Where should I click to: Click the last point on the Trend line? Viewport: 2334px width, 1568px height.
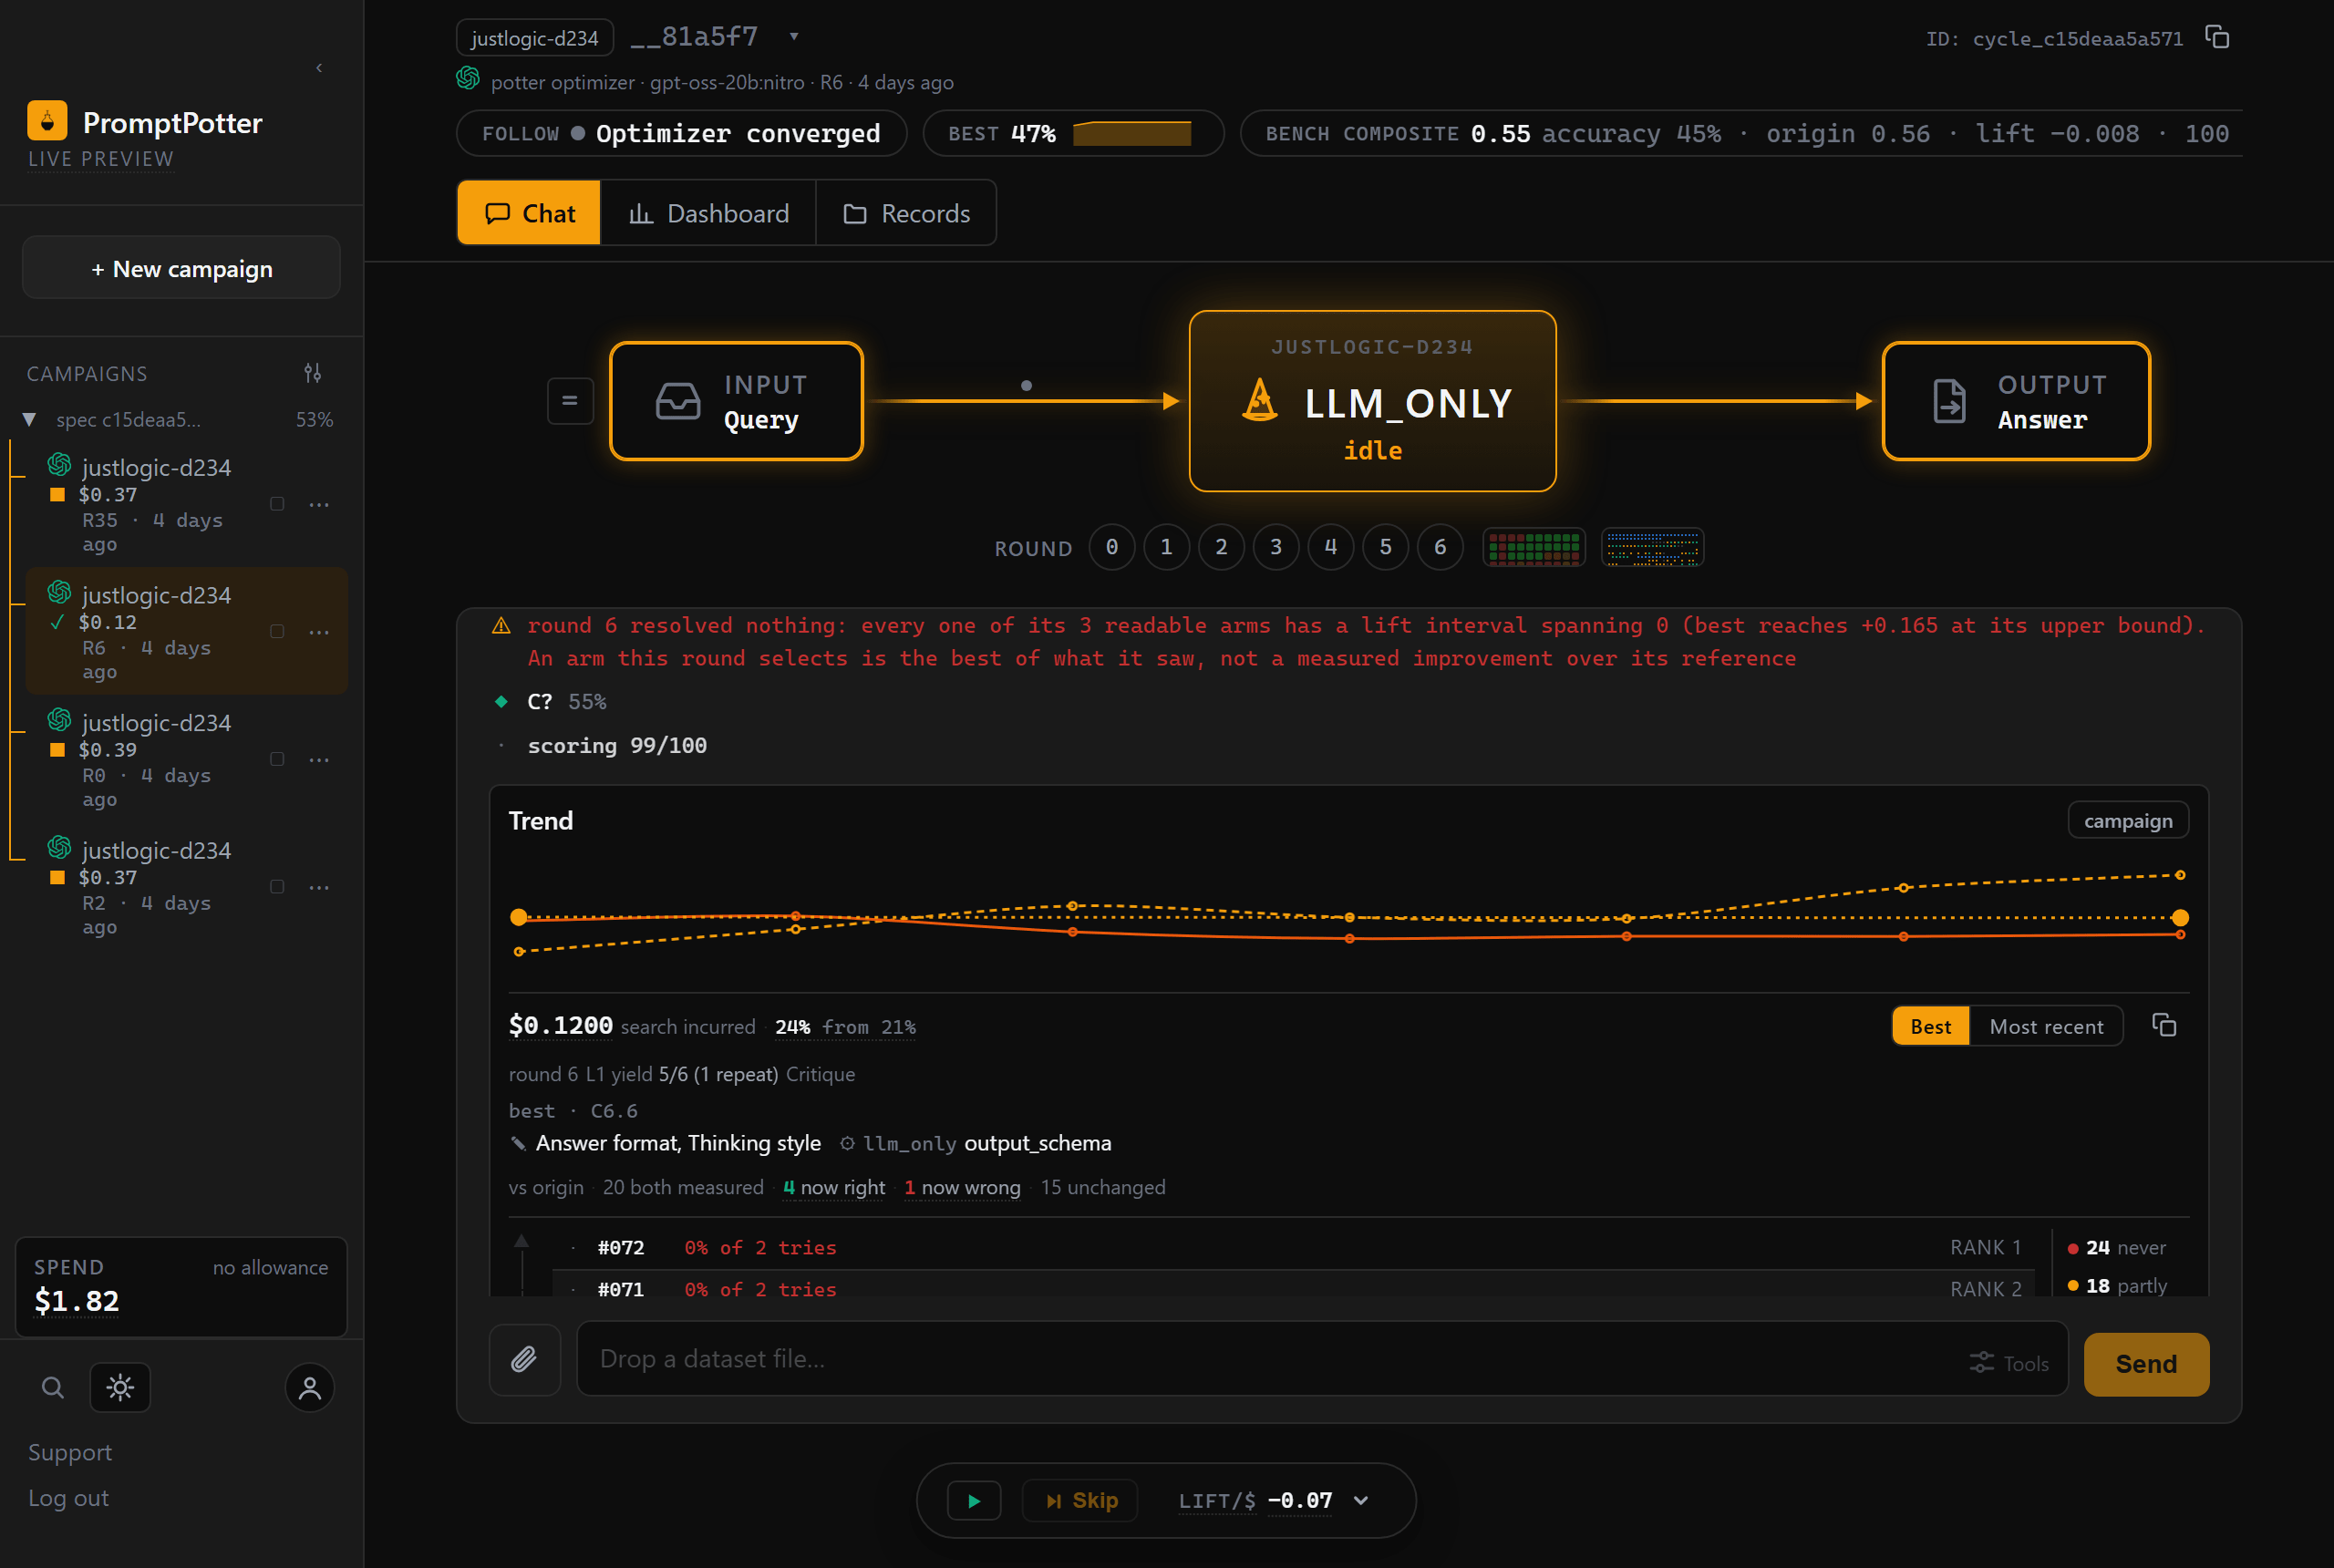2180,918
